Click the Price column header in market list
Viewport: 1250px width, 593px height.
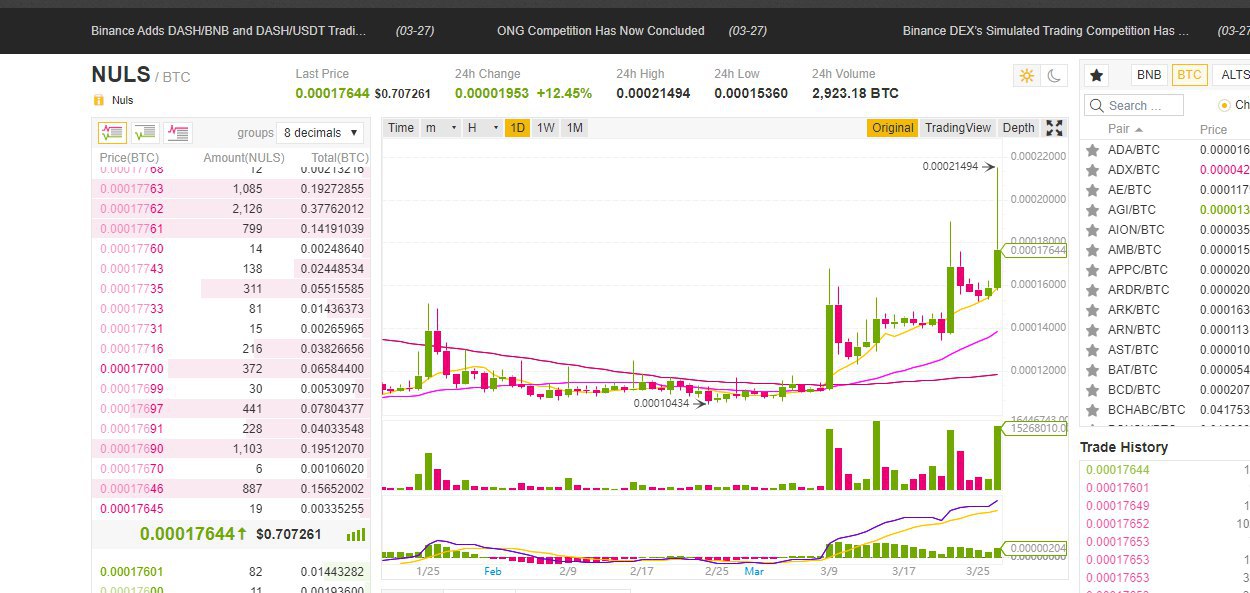click(x=1213, y=130)
